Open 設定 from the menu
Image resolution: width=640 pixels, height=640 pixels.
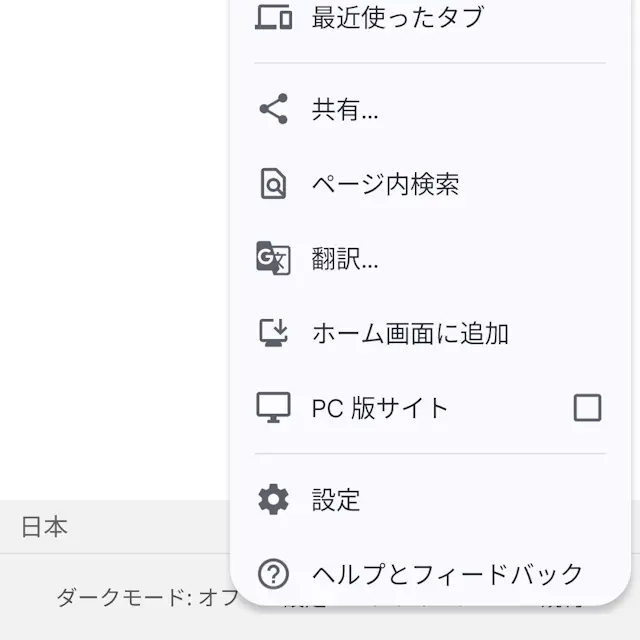coord(336,500)
